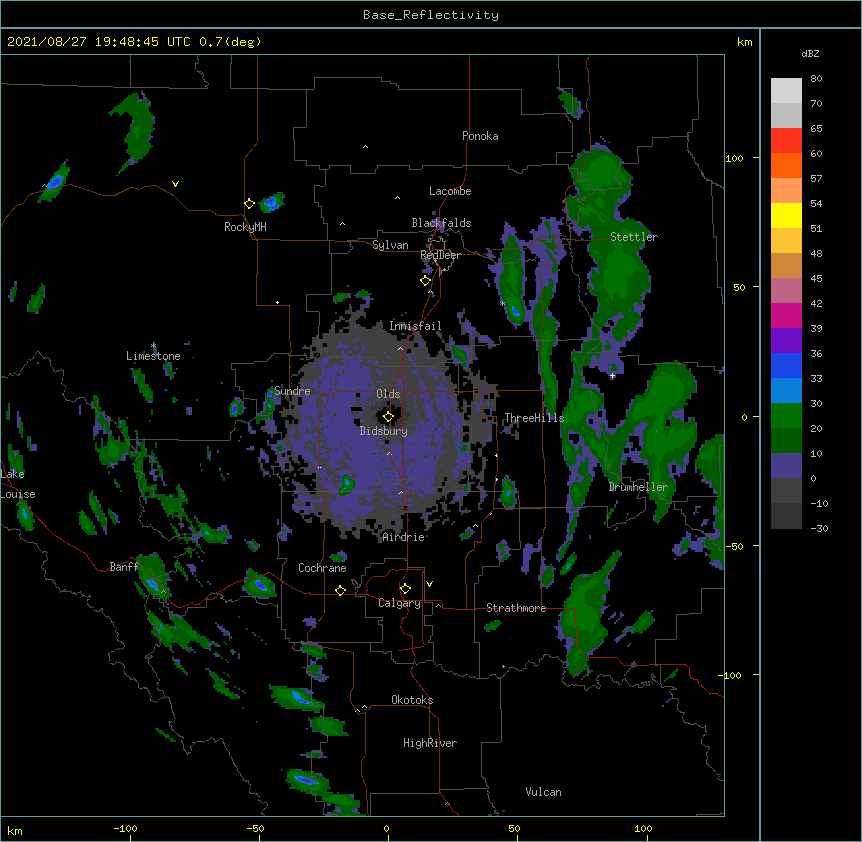Image resolution: width=862 pixels, height=842 pixels.
Task: Click the yellow diamond marker near RockyMH
Action: (x=249, y=204)
